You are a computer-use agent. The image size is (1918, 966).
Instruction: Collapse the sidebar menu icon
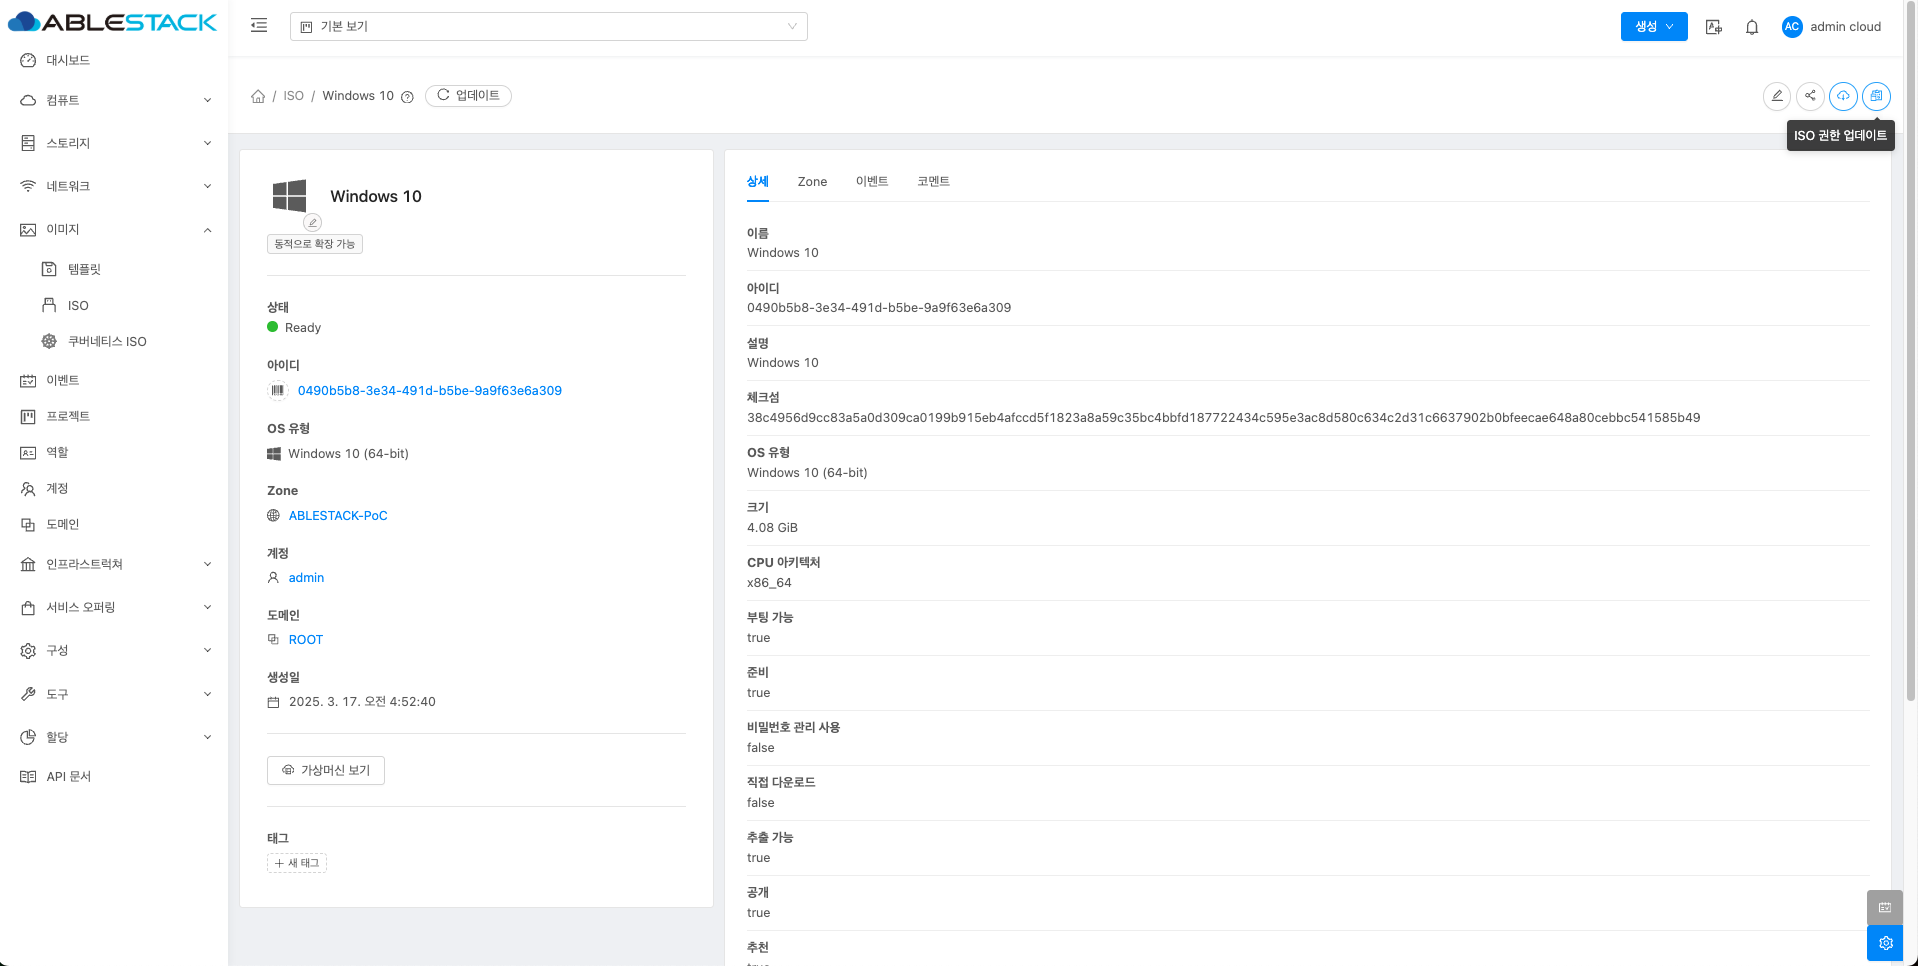click(x=259, y=26)
